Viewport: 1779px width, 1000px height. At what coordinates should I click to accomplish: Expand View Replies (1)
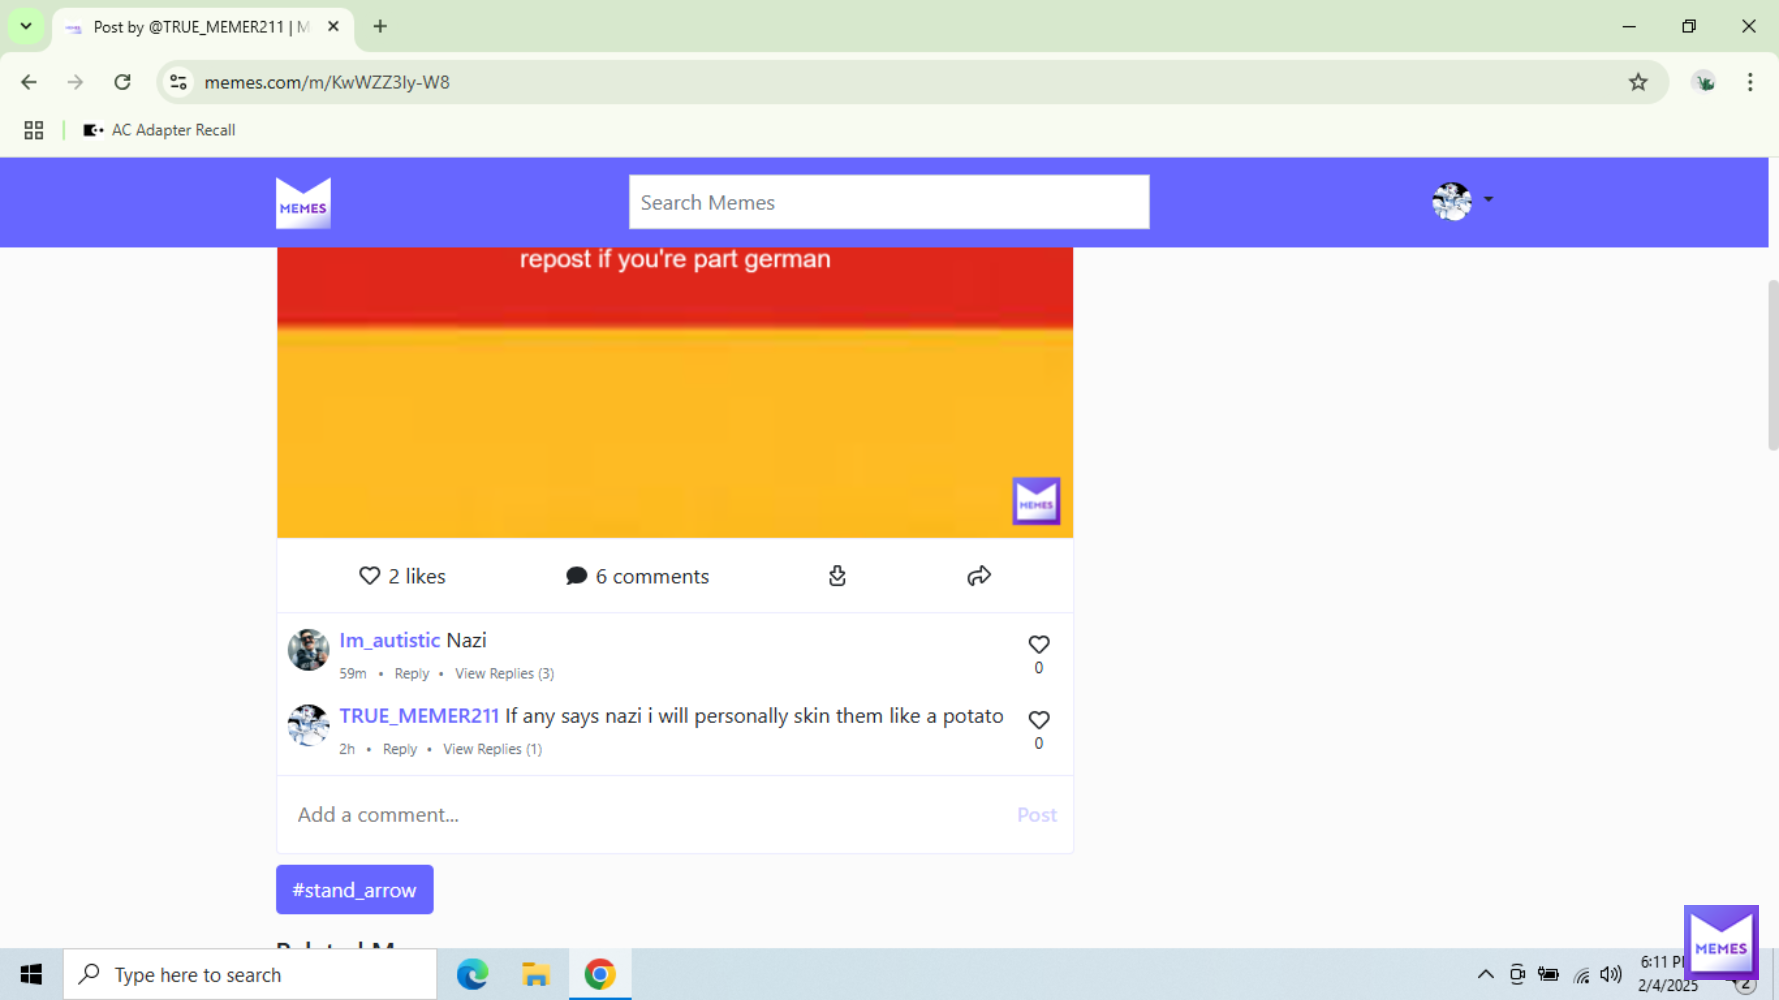492,749
